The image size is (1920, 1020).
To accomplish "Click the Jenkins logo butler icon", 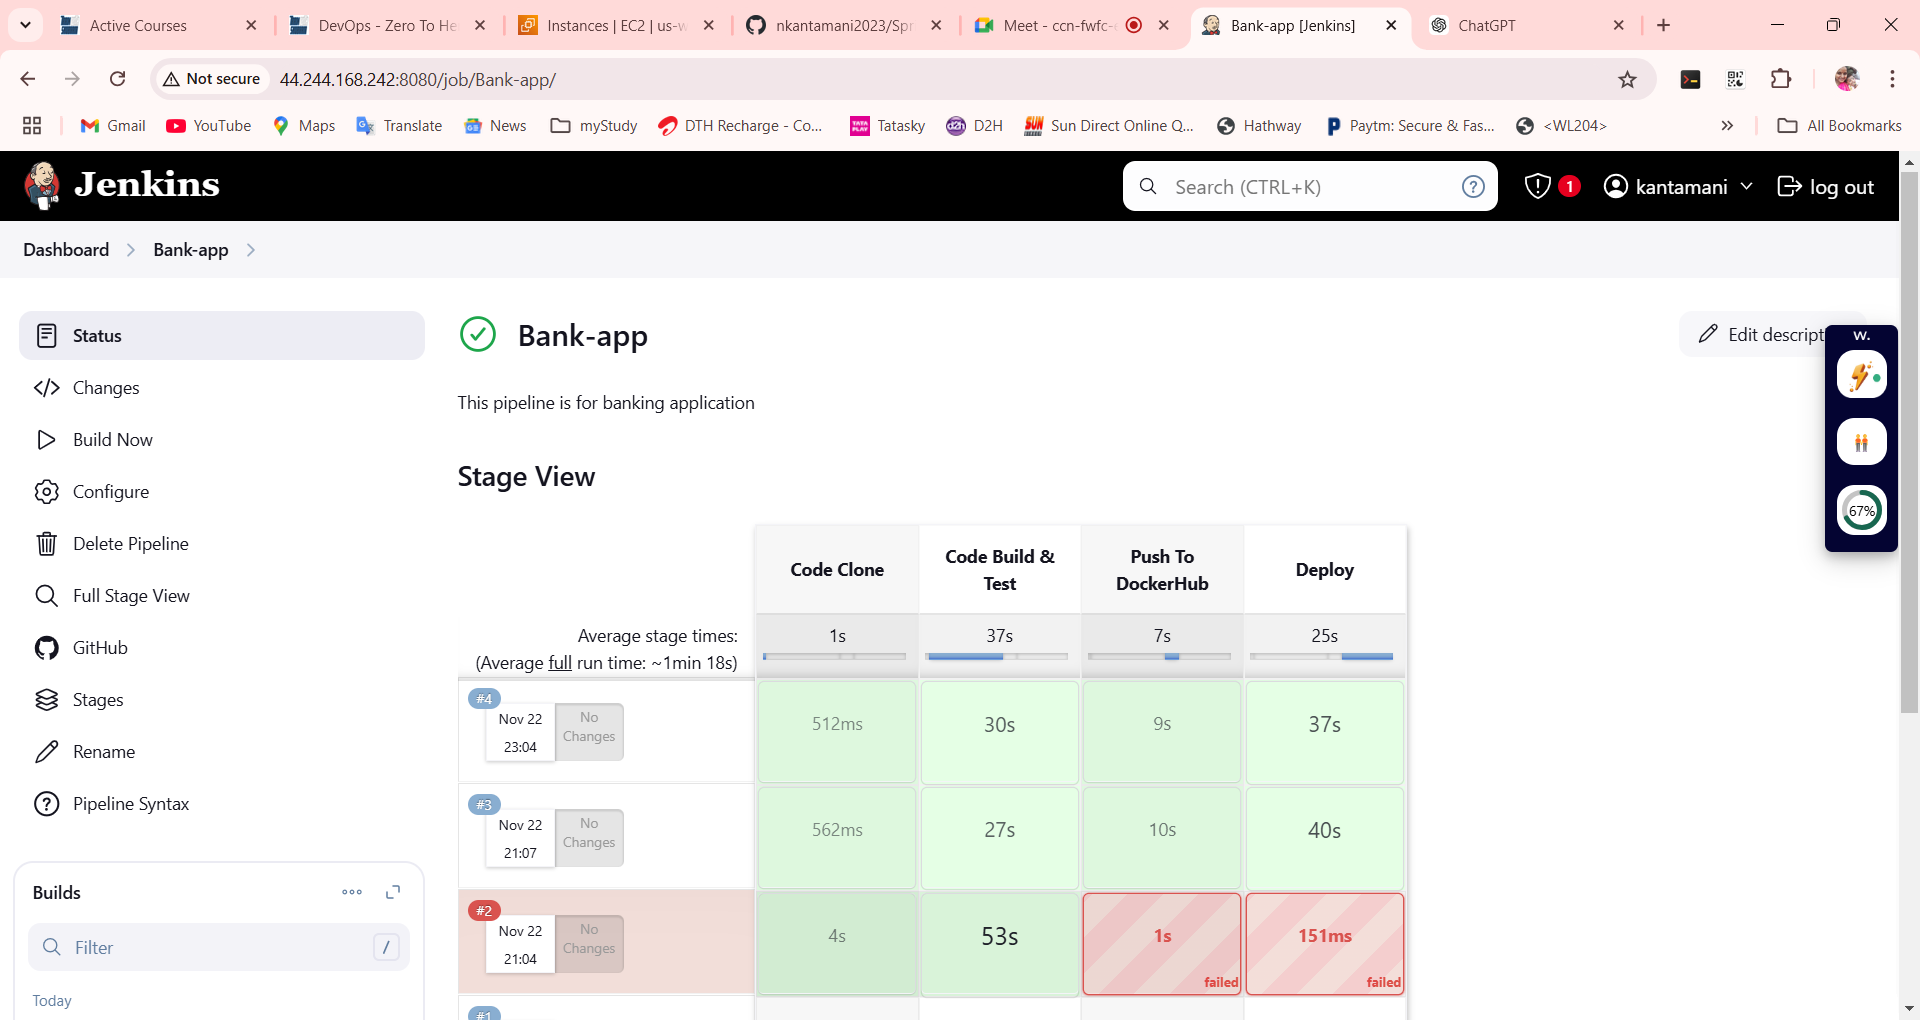I will (x=42, y=186).
